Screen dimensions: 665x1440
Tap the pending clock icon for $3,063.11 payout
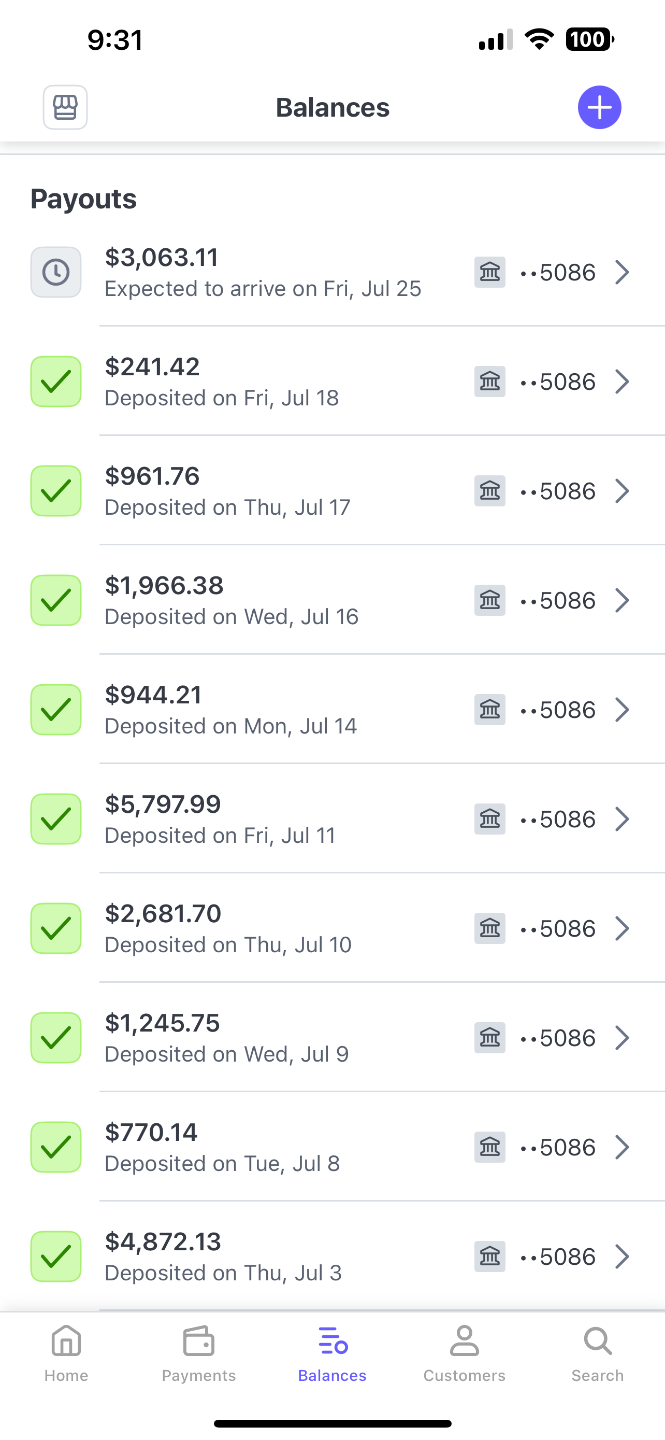[56, 272]
